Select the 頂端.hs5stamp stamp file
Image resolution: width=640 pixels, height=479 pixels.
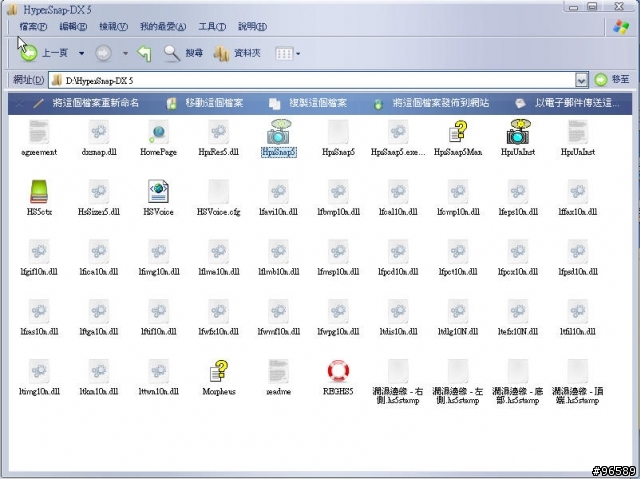point(578,381)
